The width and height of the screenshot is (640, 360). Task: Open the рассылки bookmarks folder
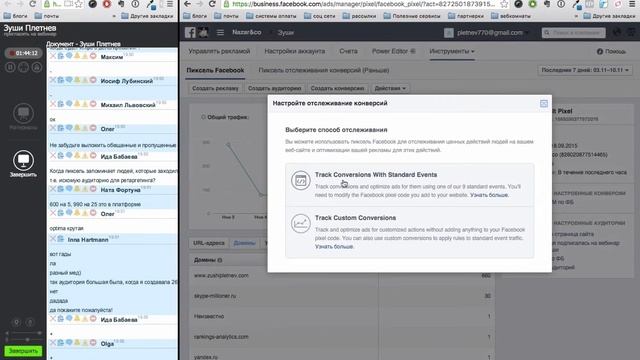point(359,16)
